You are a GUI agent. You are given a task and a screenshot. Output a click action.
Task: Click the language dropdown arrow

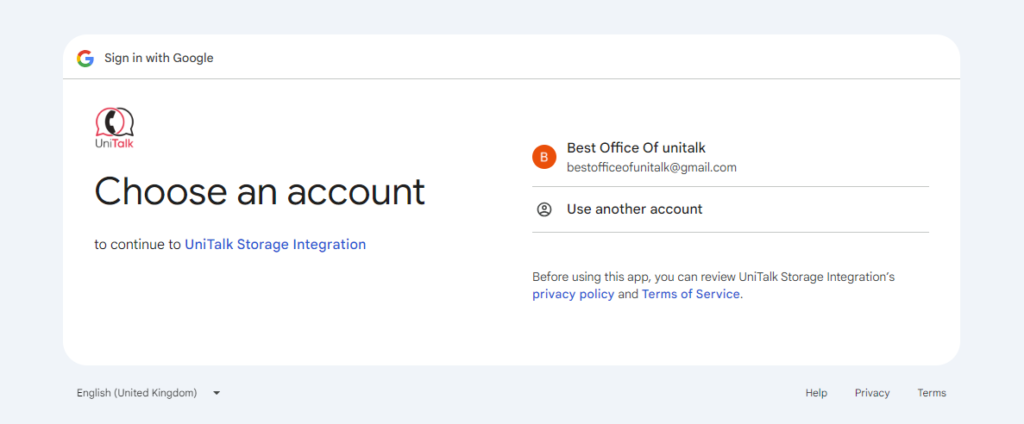216,393
